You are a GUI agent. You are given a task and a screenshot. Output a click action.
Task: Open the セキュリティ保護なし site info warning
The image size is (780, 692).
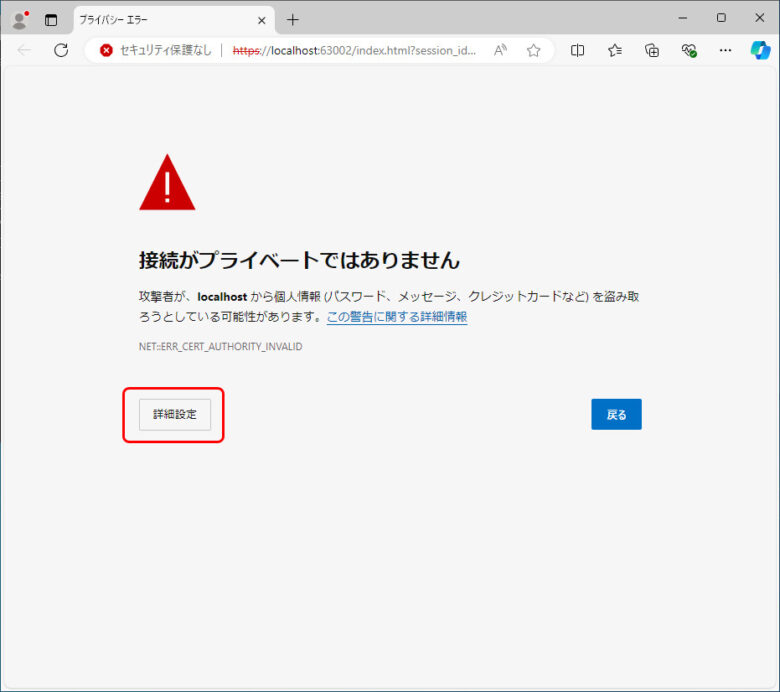point(156,50)
